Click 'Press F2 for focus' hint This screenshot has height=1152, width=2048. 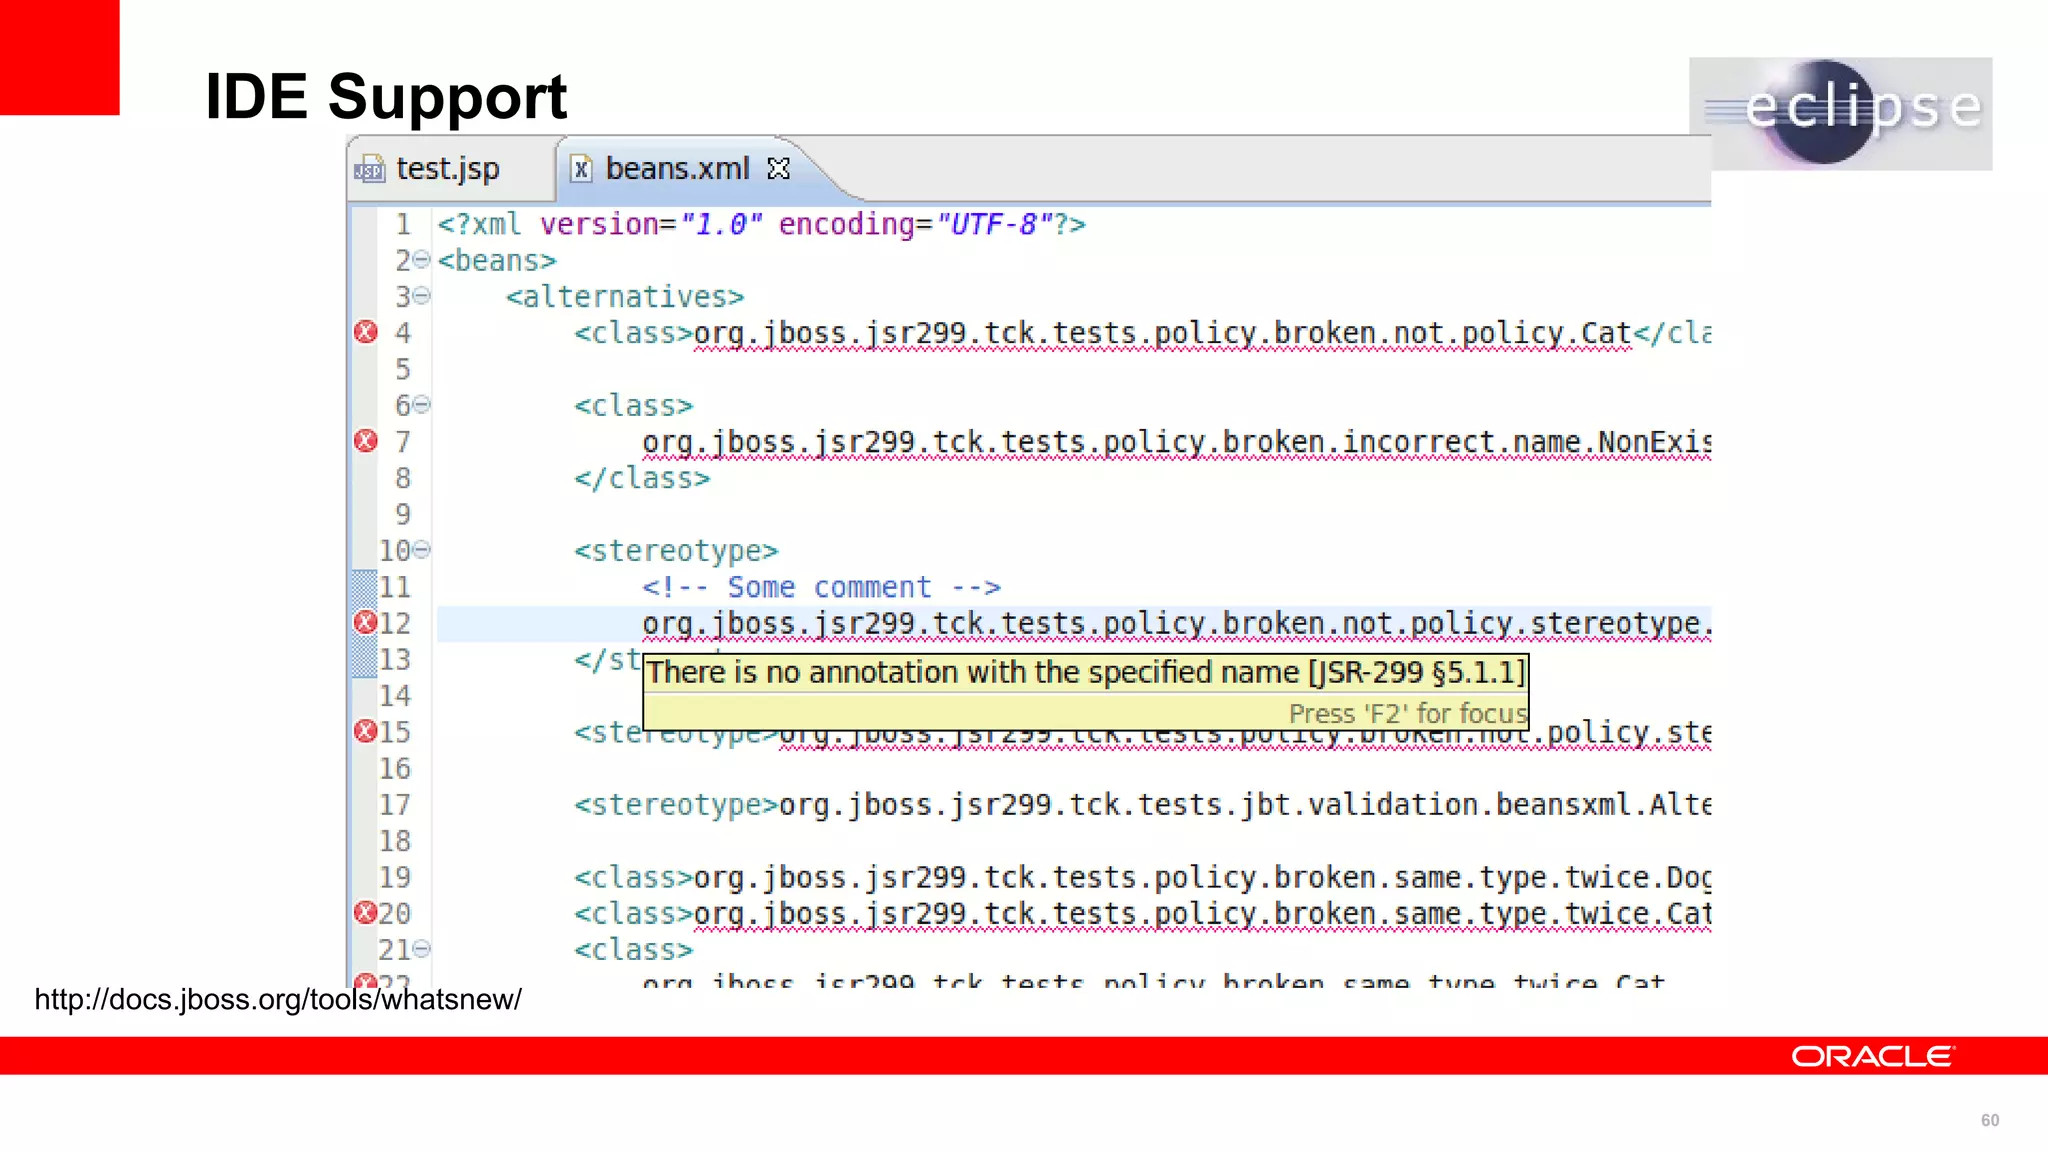click(x=1407, y=713)
